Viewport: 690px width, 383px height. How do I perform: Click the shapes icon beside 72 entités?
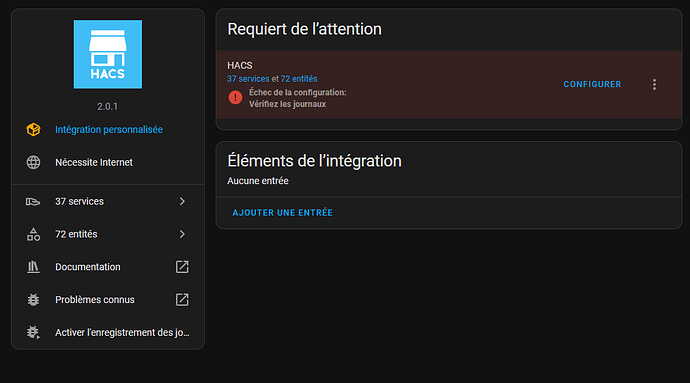click(x=33, y=234)
